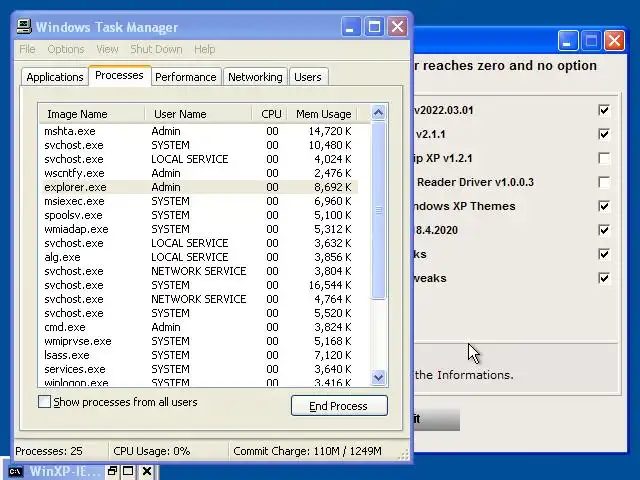Click the End Process button

coord(339,406)
